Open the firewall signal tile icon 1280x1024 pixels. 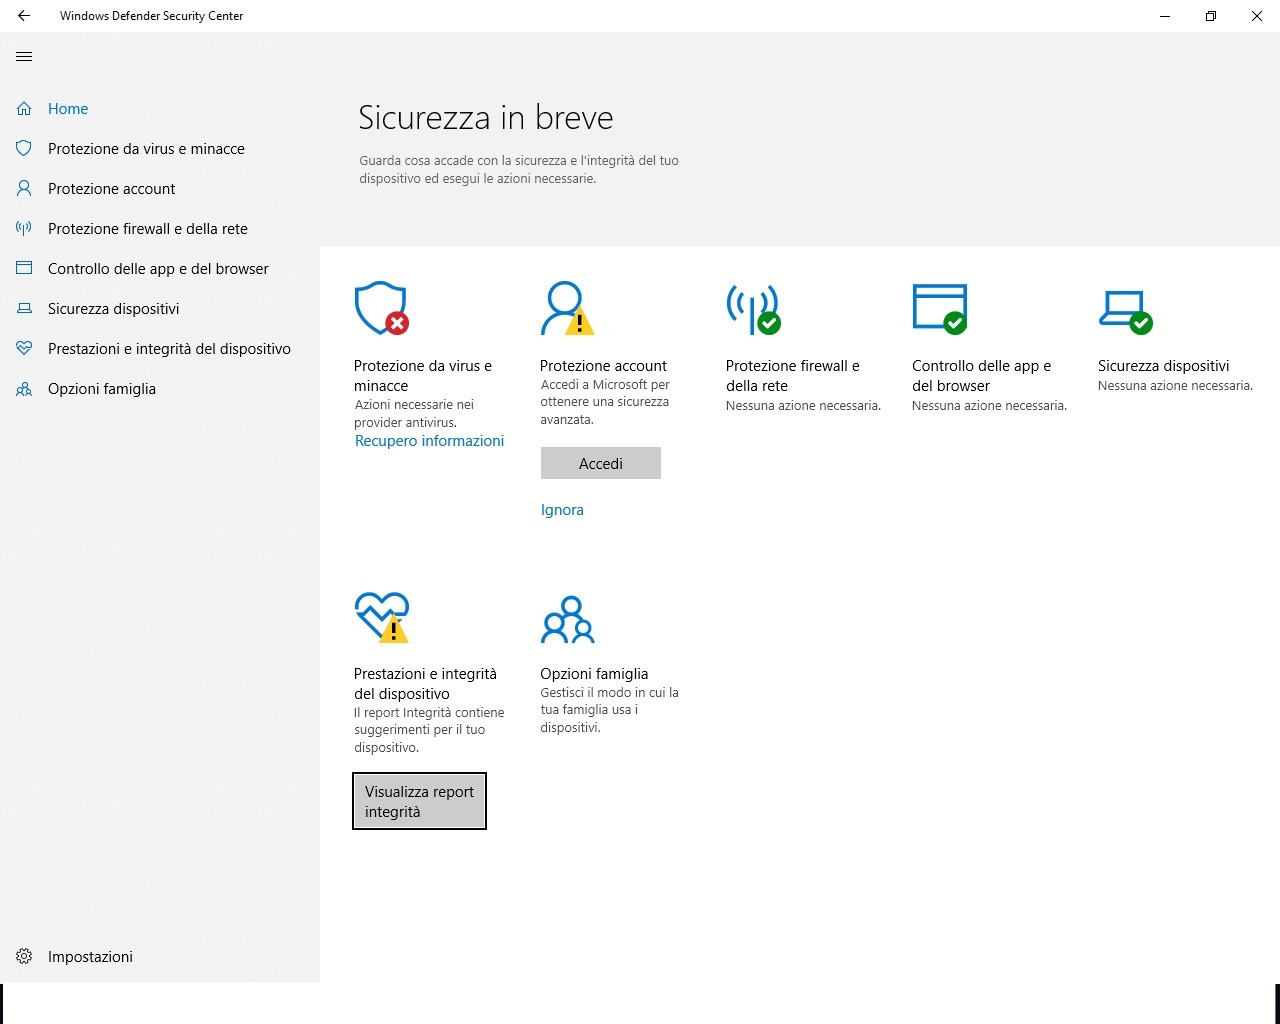point(753,309)
